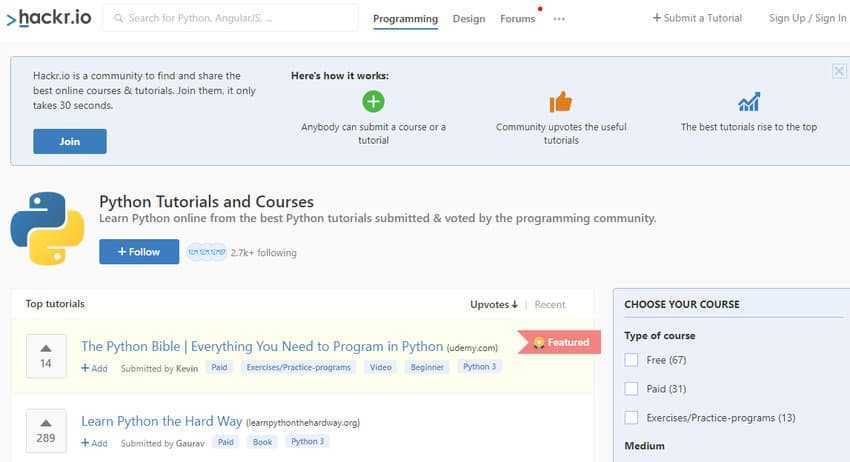
Task: Sort tutorials by Recent
Action: tap(550, 305)
